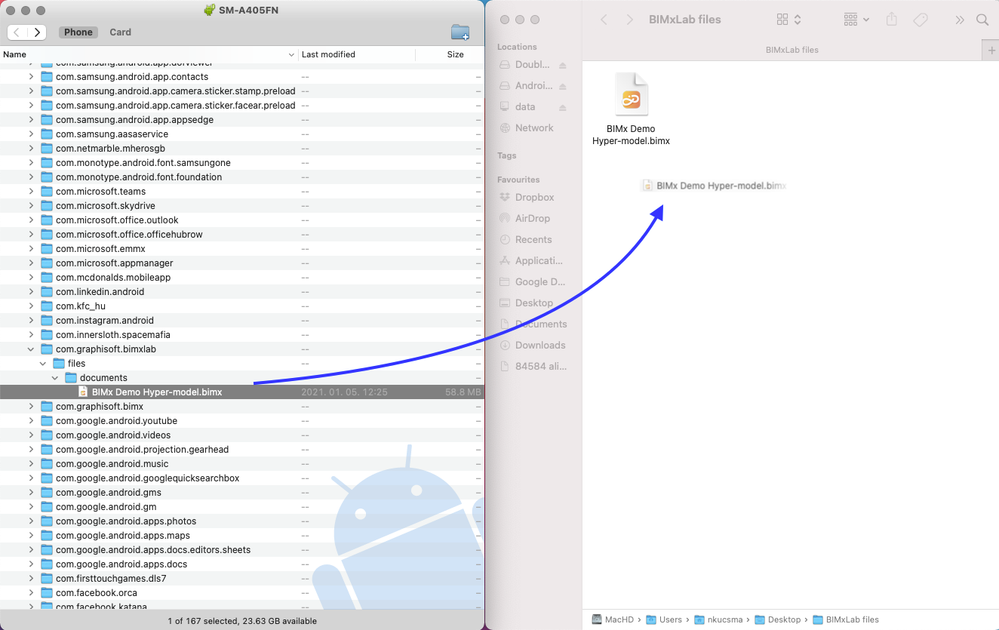Click the com.monotype.android.font.foundation row
The height and width of the screenshot is (630, 999).
click(242, 177)
